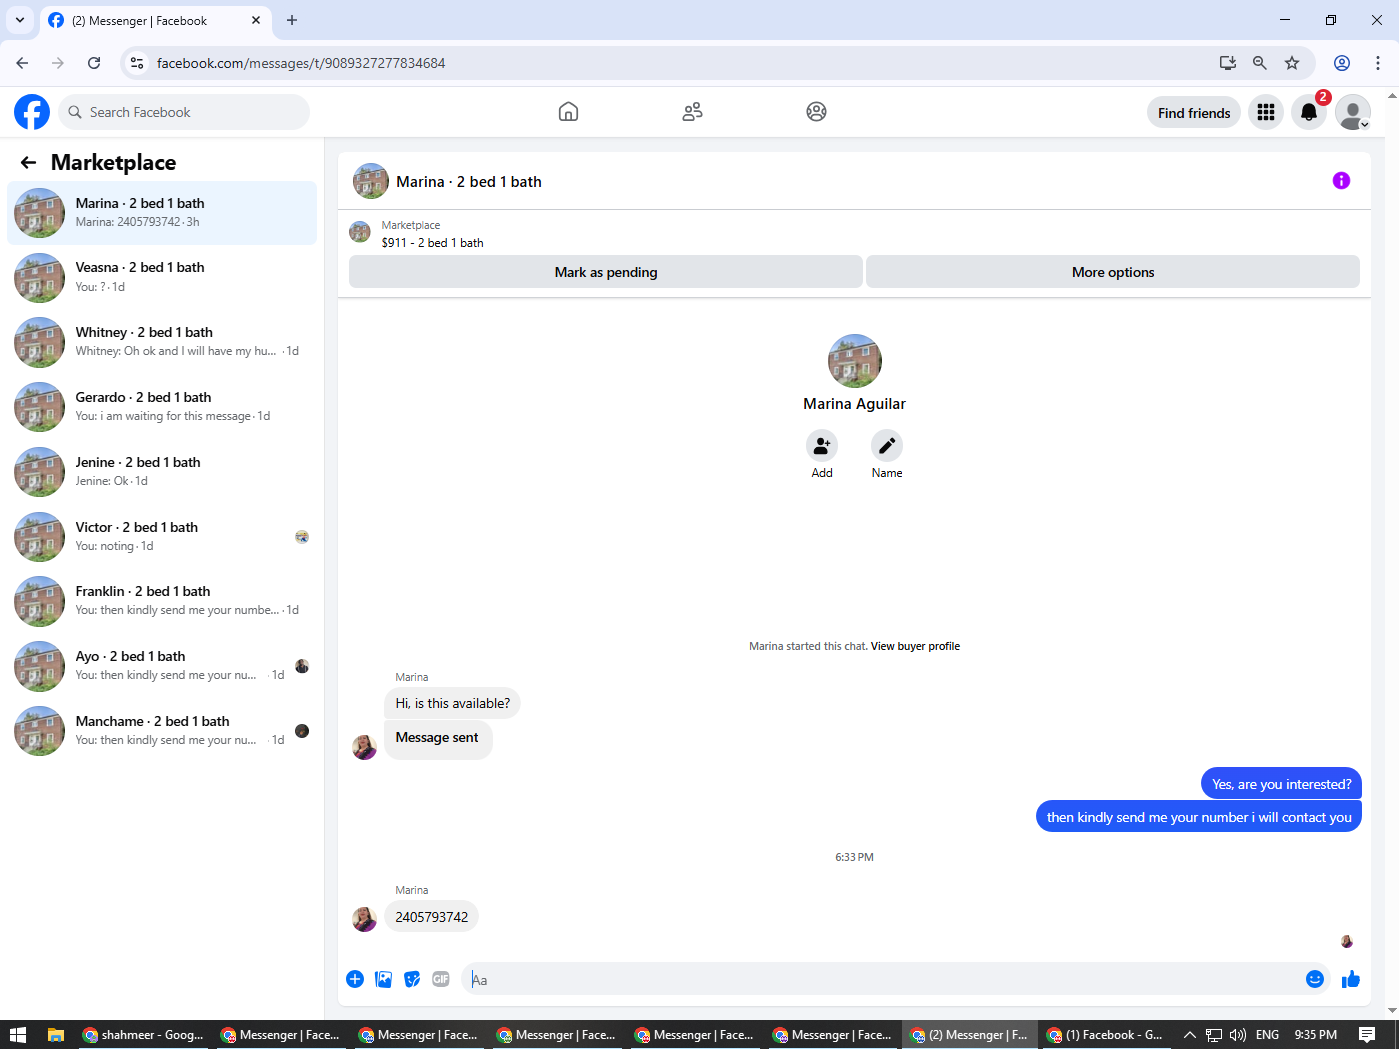Viewport: 1399px width, 1049px height.
Task: Click the Chrome profile icon
Action: (x=1342, y=63)
